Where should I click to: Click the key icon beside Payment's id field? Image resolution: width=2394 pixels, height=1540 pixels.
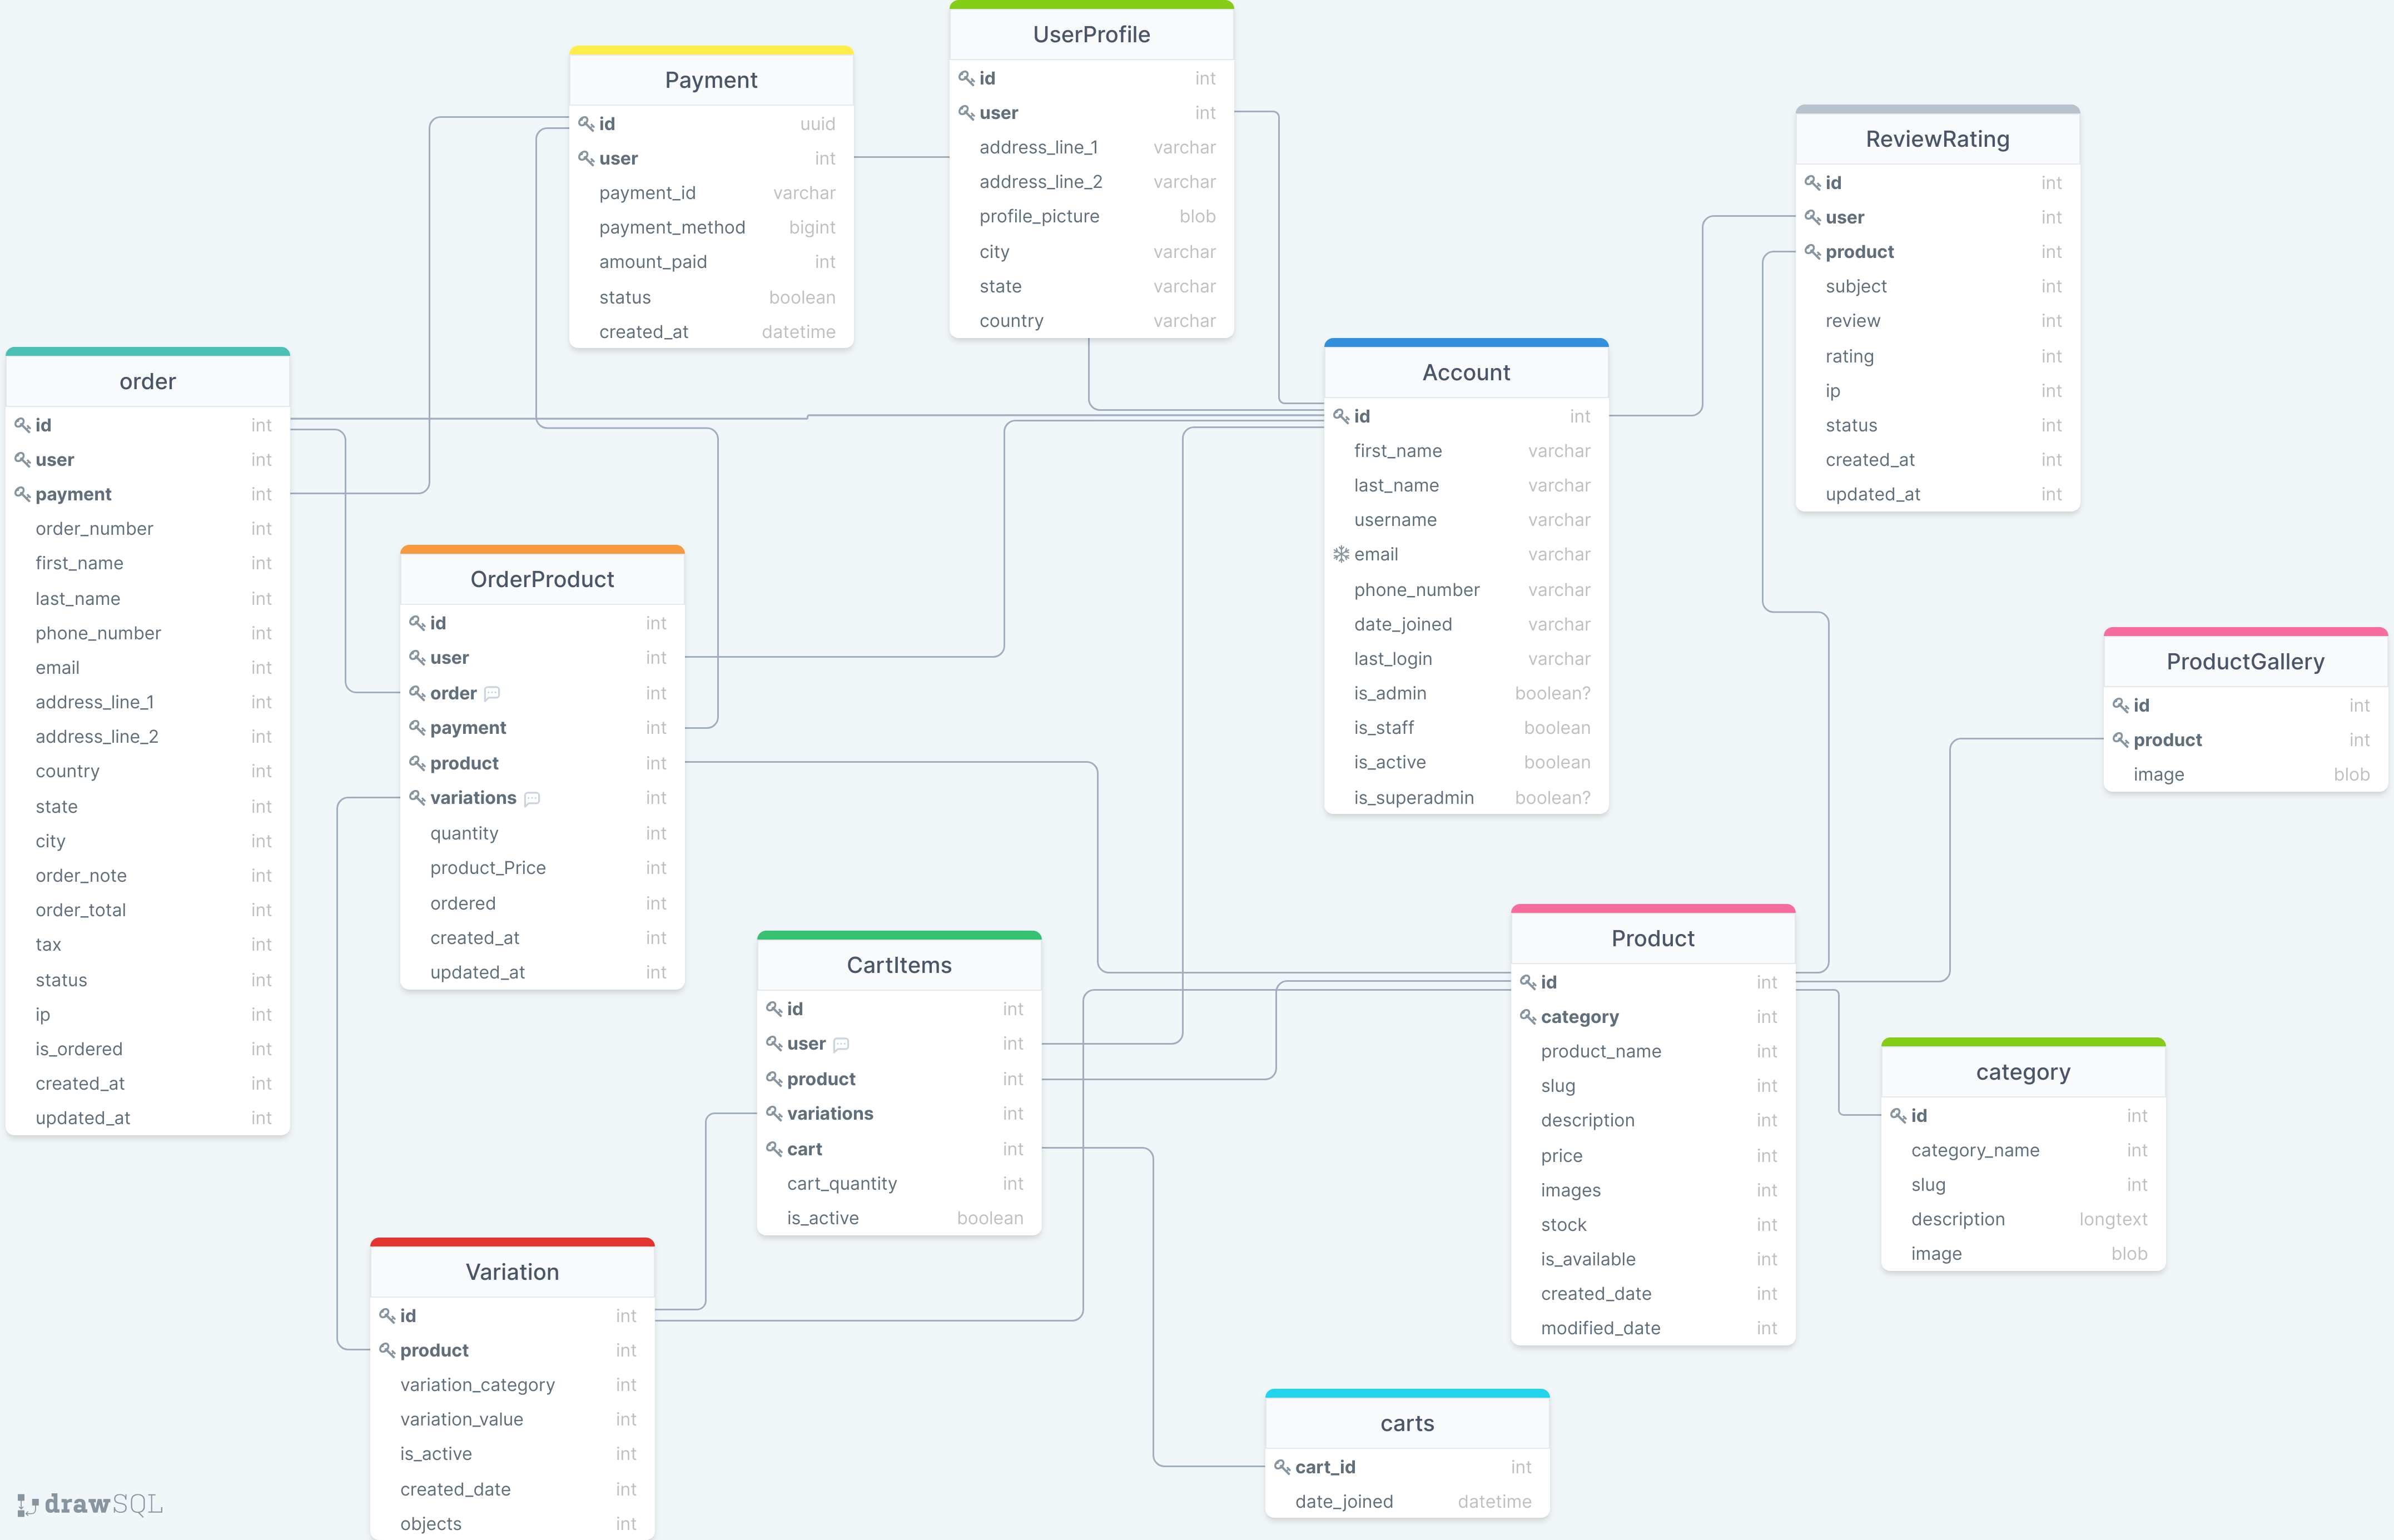[587, 124]
